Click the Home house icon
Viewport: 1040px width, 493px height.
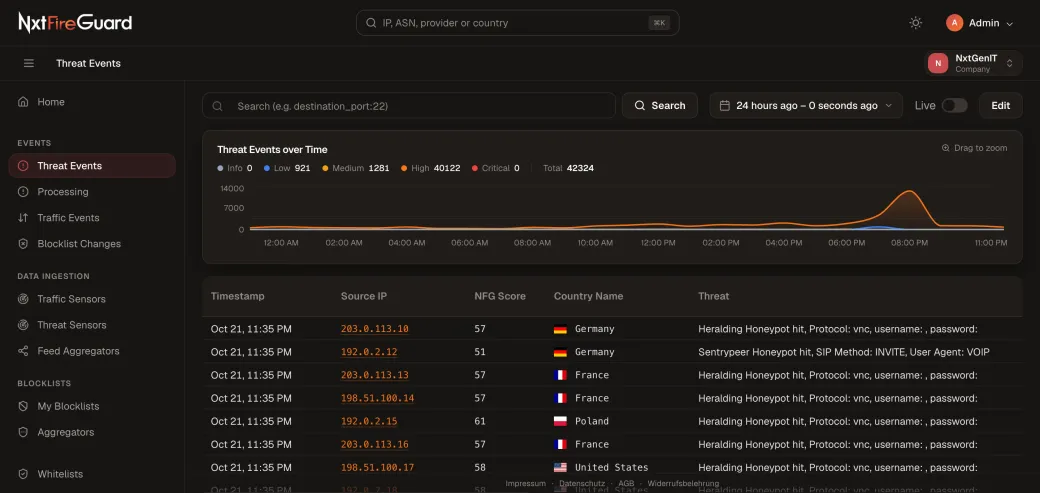pyautogui.click(x=23, y=102)
